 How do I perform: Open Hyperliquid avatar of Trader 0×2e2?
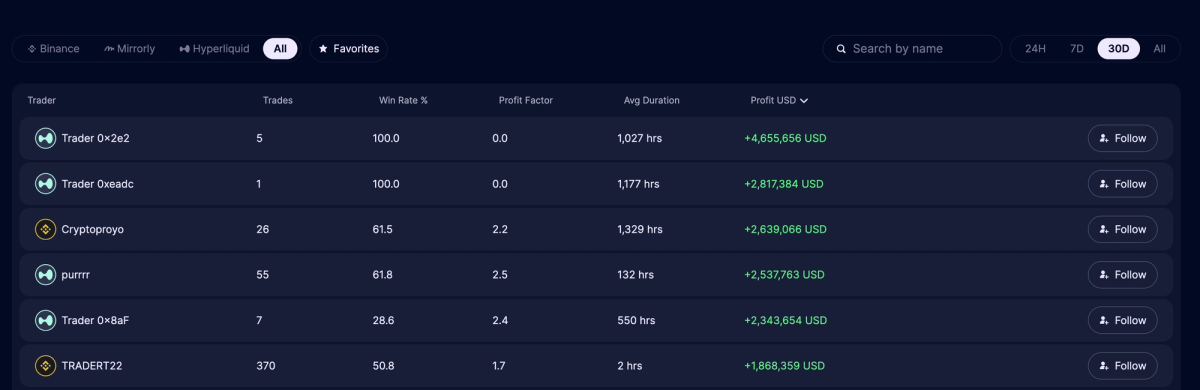pyautogui.click(x=45, y=138)
